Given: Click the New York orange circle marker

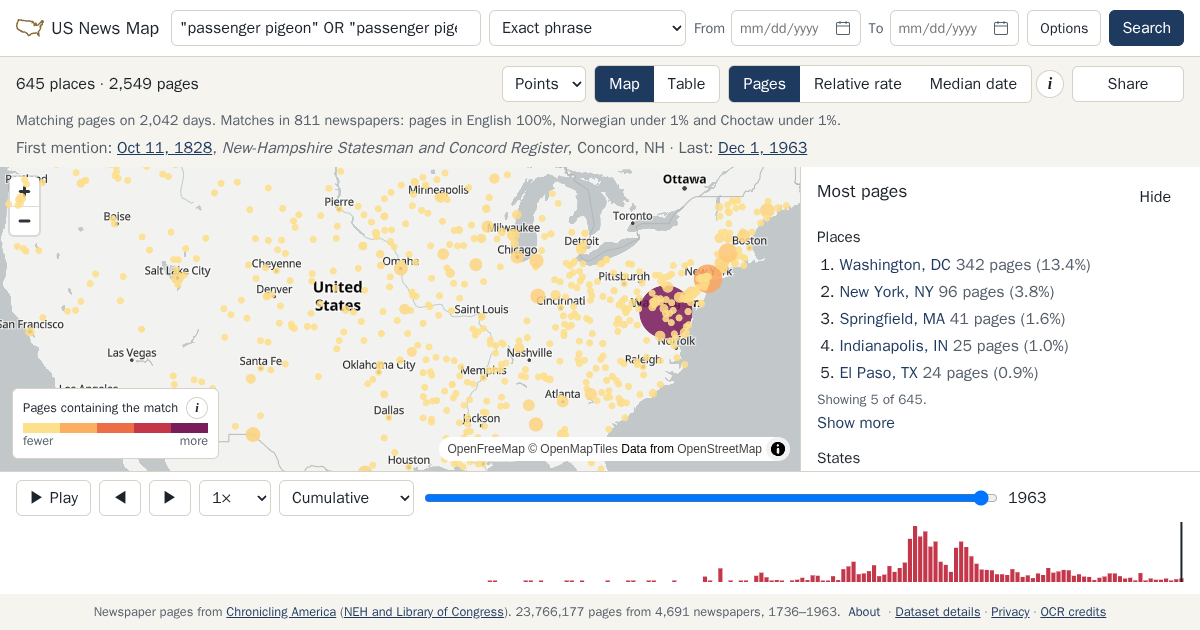Looking at the screenshot, I should 708,279.
